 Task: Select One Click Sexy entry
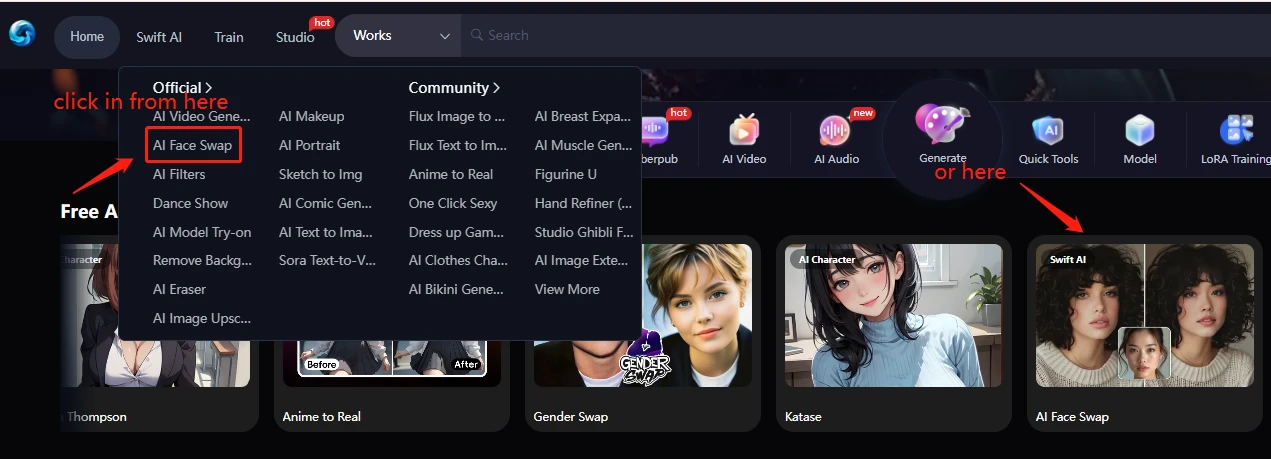[453, 203]
